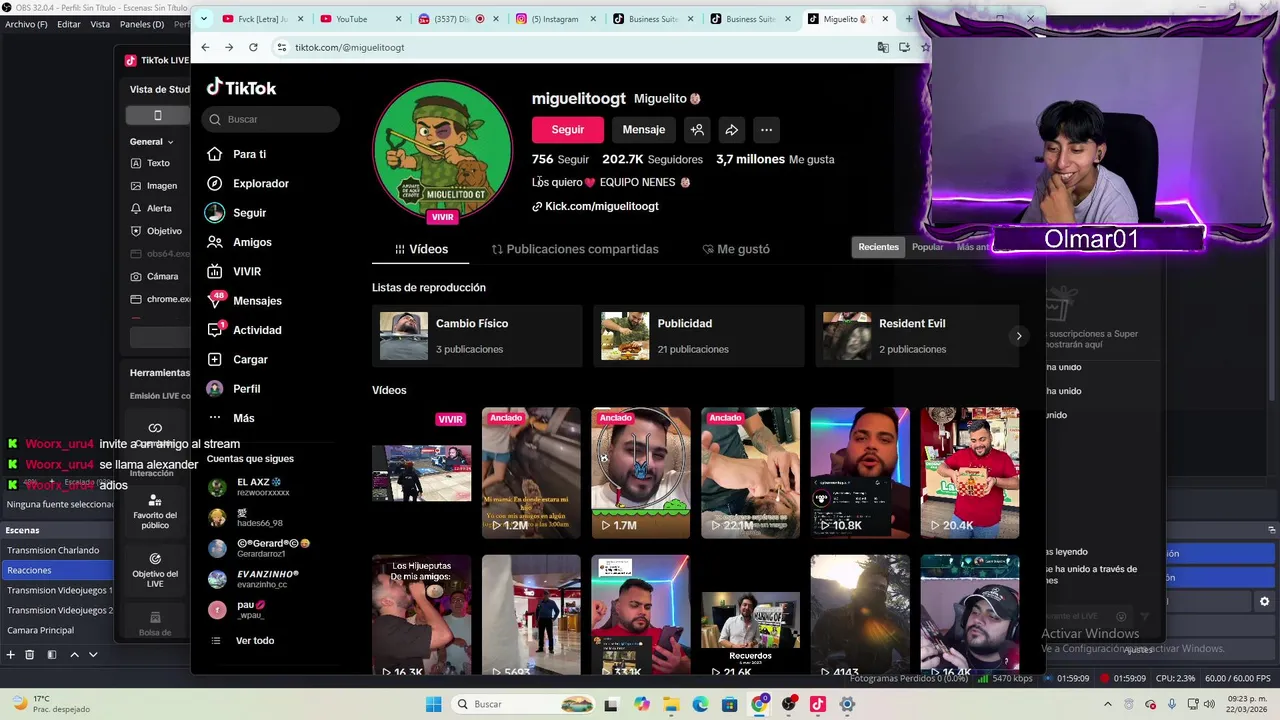Go forward in Chrome browser
1280x720 pixels.
click(229, 47)
